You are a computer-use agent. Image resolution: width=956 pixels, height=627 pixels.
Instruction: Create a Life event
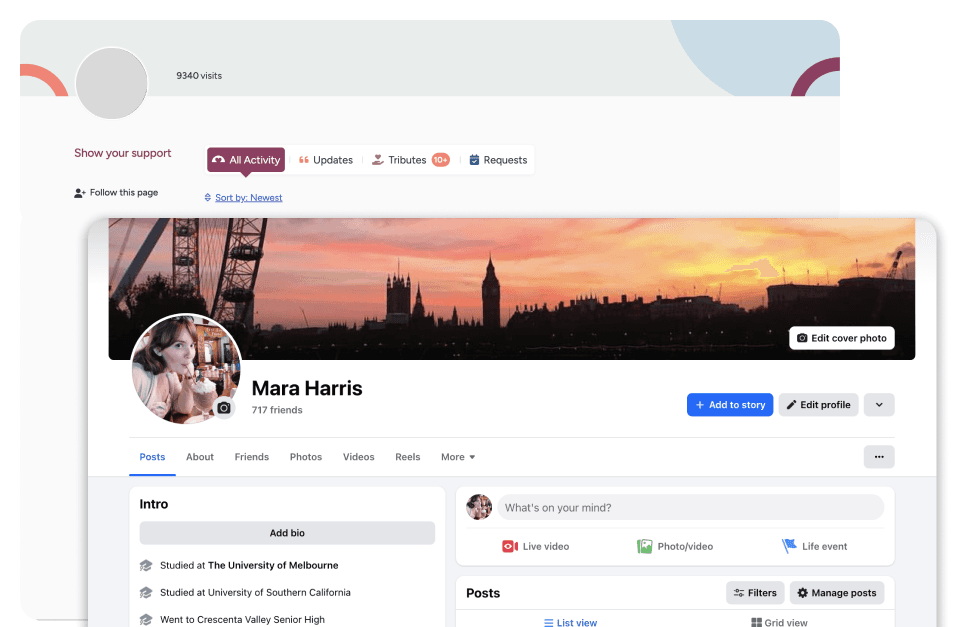pyautogui.click(x=815, y=546)
